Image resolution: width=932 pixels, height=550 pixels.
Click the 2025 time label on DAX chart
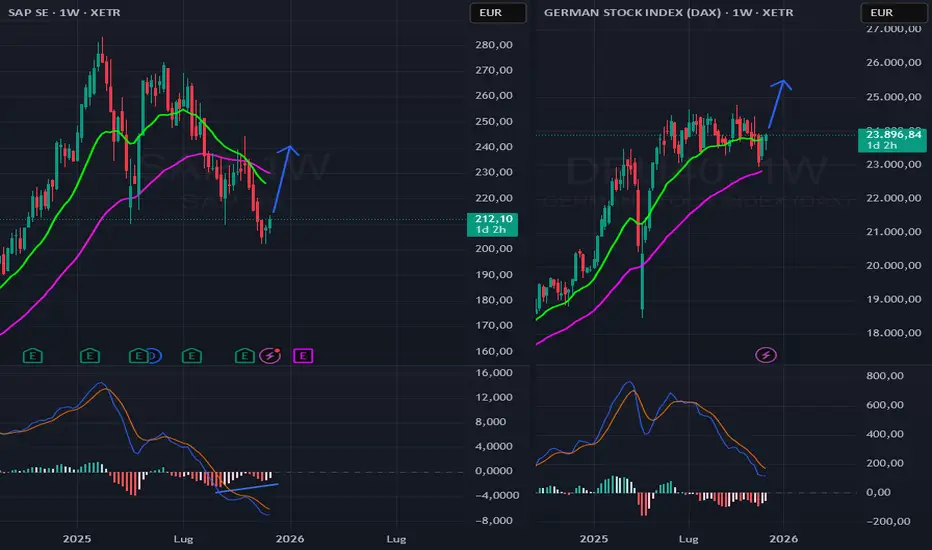pyautogui.click(x=594, y=539)
